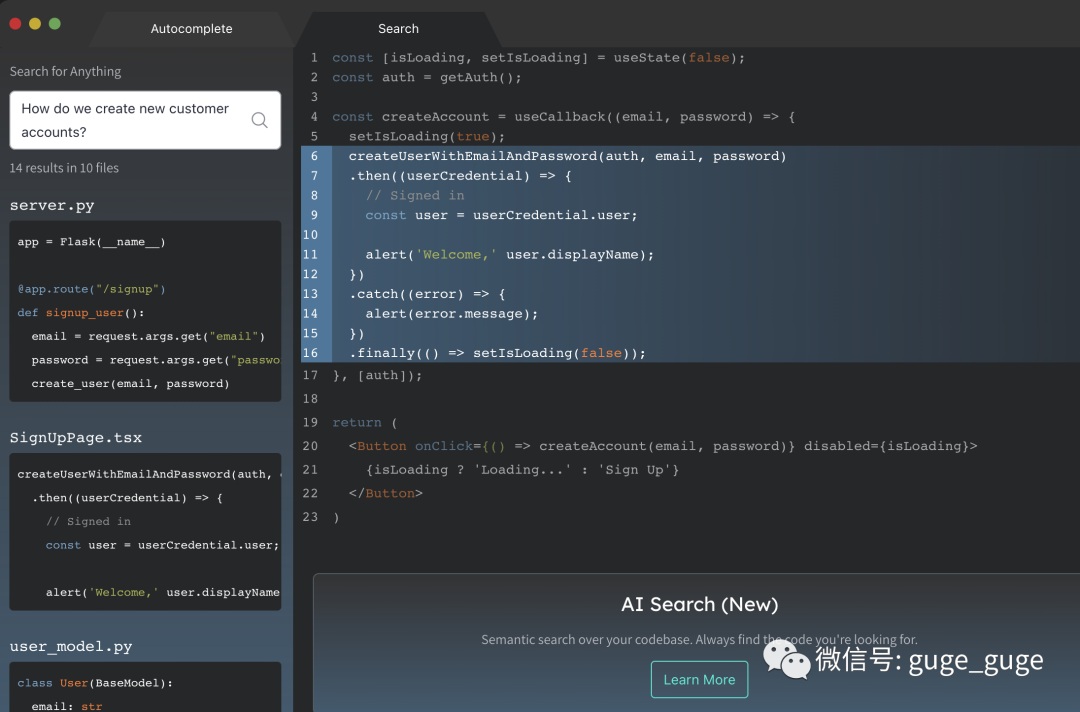
Task: Click the alert('Welcome,' line 11 in editor
Action: pyautogui.click(x=510, y=255)
